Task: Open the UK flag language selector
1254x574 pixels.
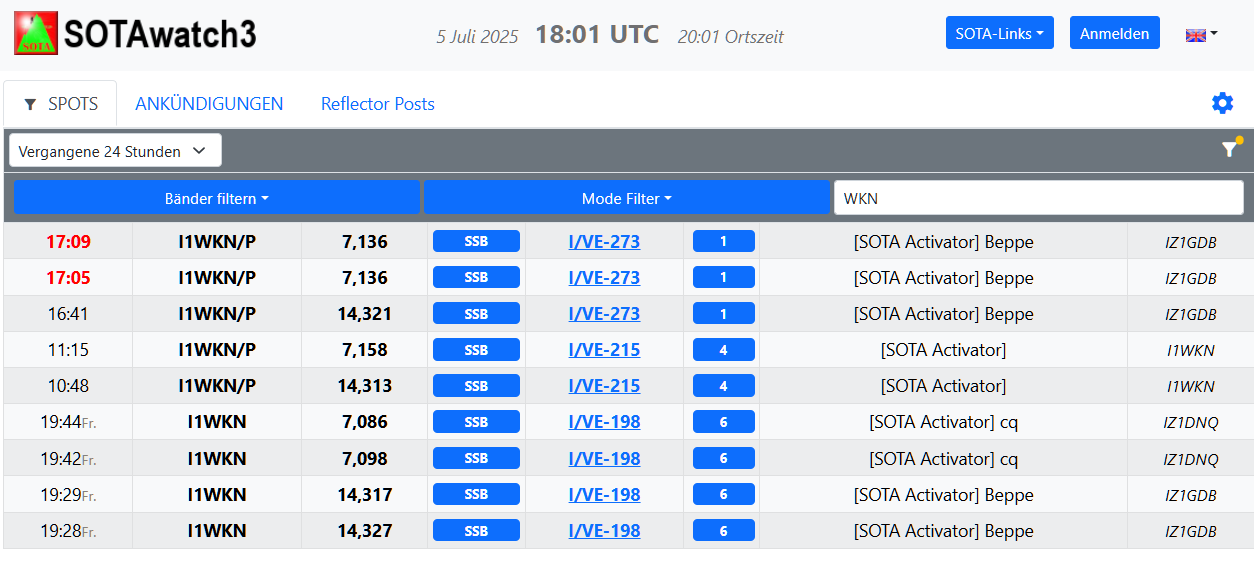Action: 1201,34
